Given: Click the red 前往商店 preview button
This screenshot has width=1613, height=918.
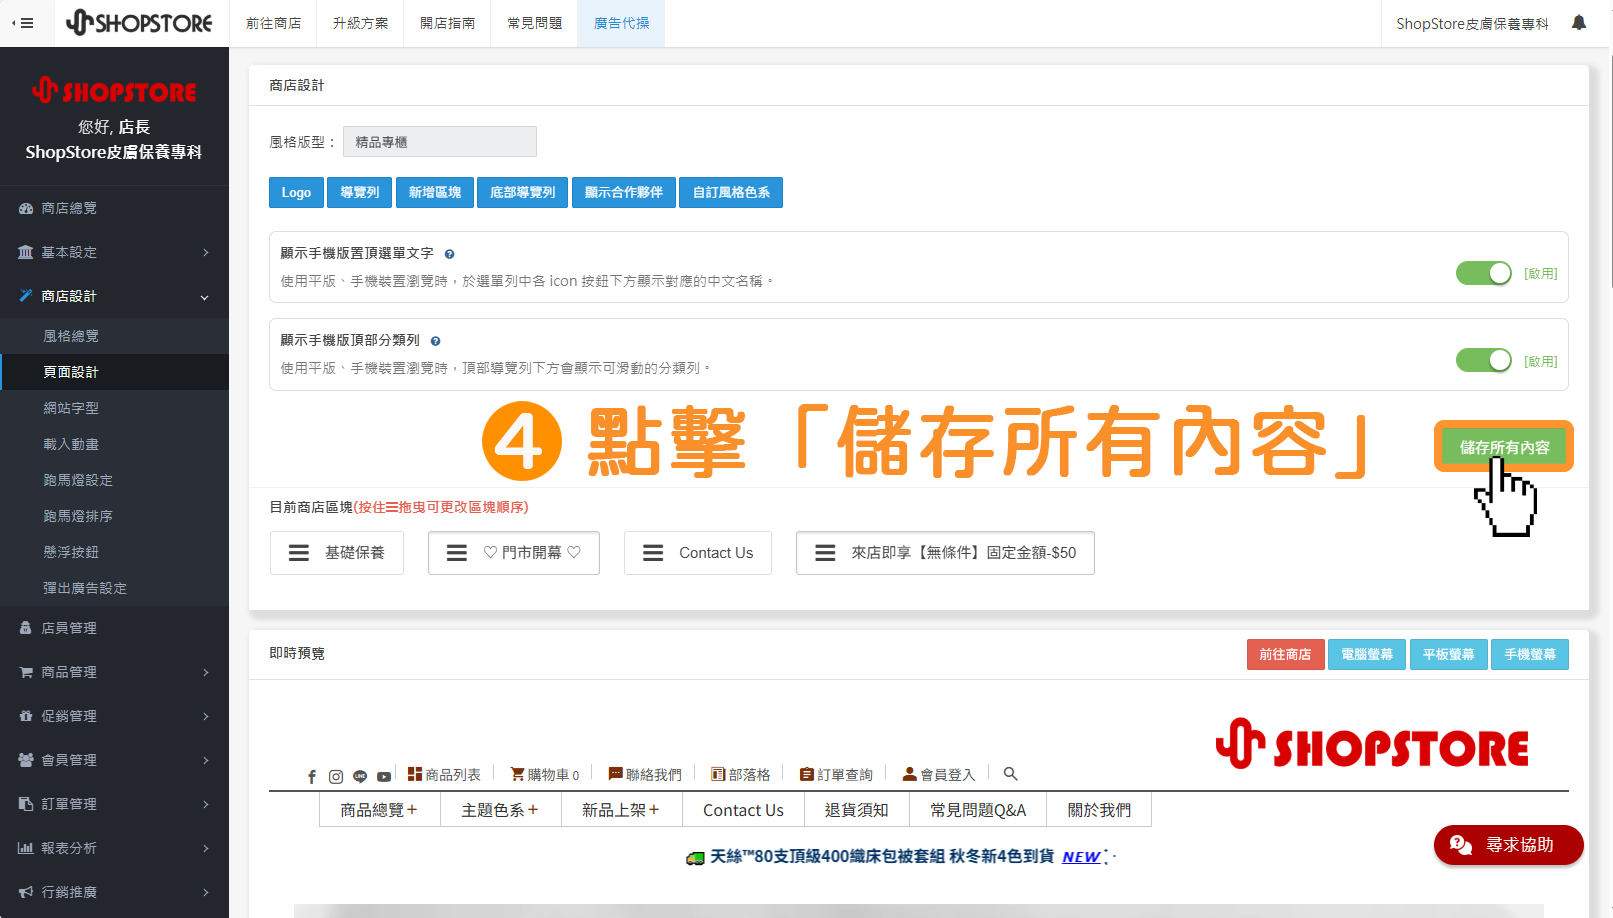Looking at the screenshot, I should coord(1285,654).
